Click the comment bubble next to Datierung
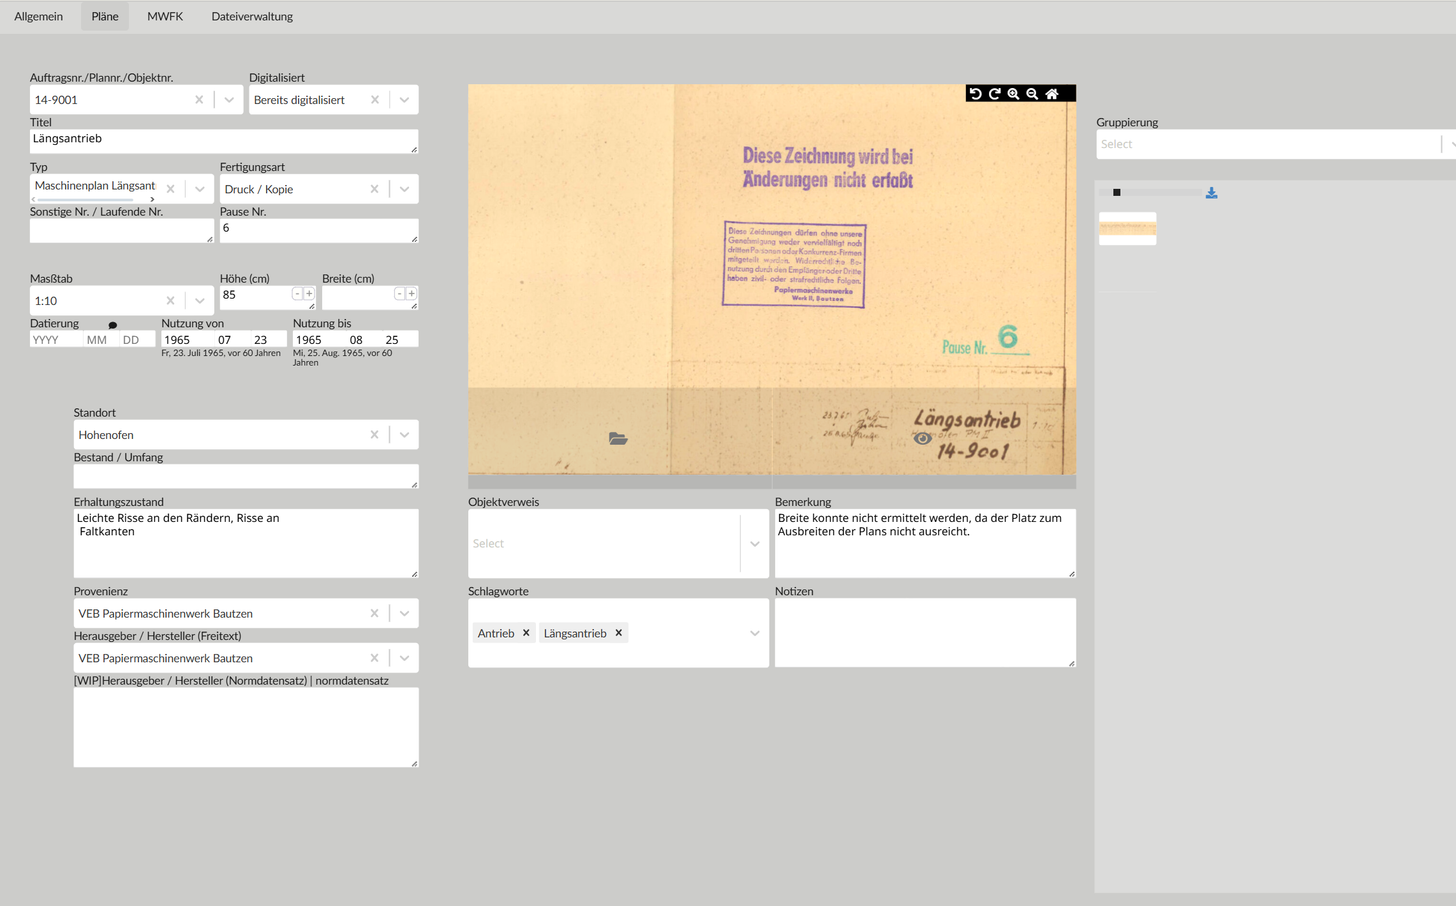1456x906 pixels. tap(113, 325)
